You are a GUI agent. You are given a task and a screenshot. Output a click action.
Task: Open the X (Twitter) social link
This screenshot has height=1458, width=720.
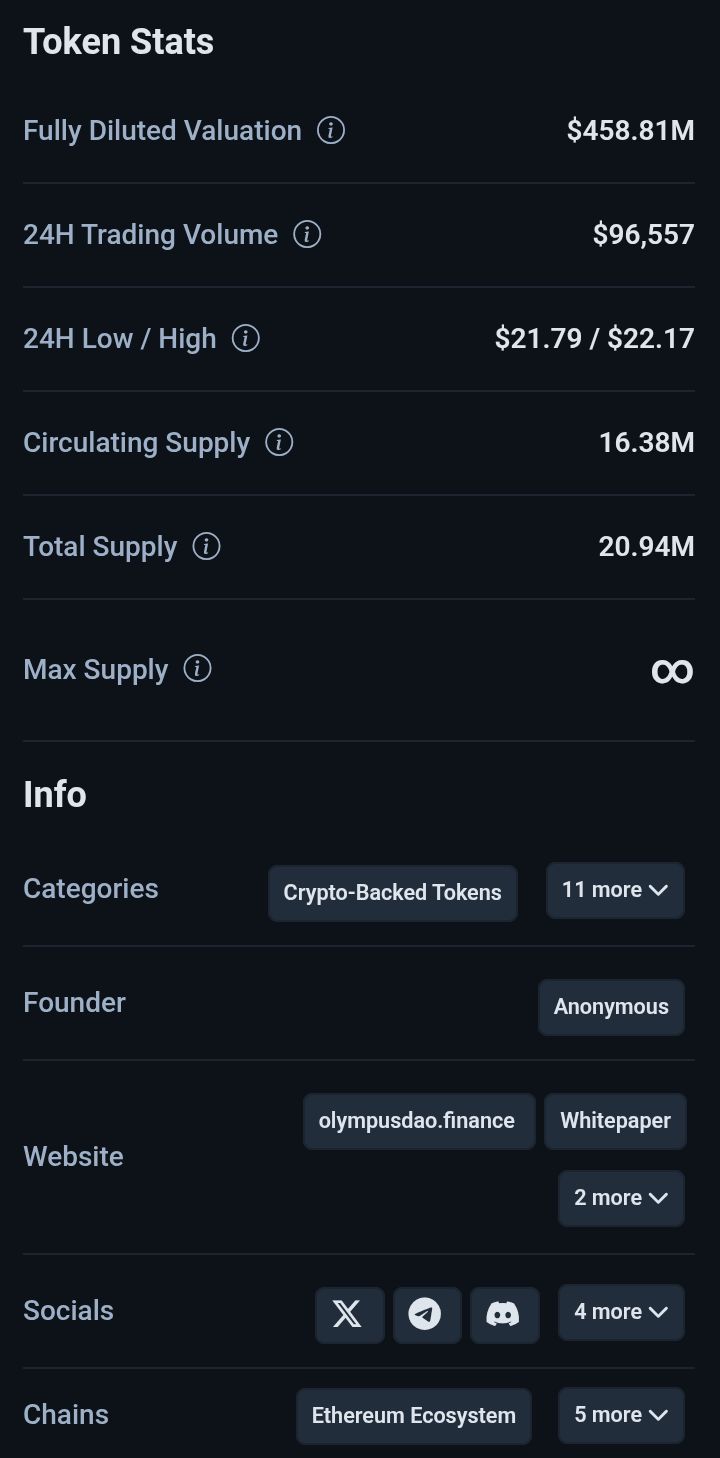(x=349, y=1313)
